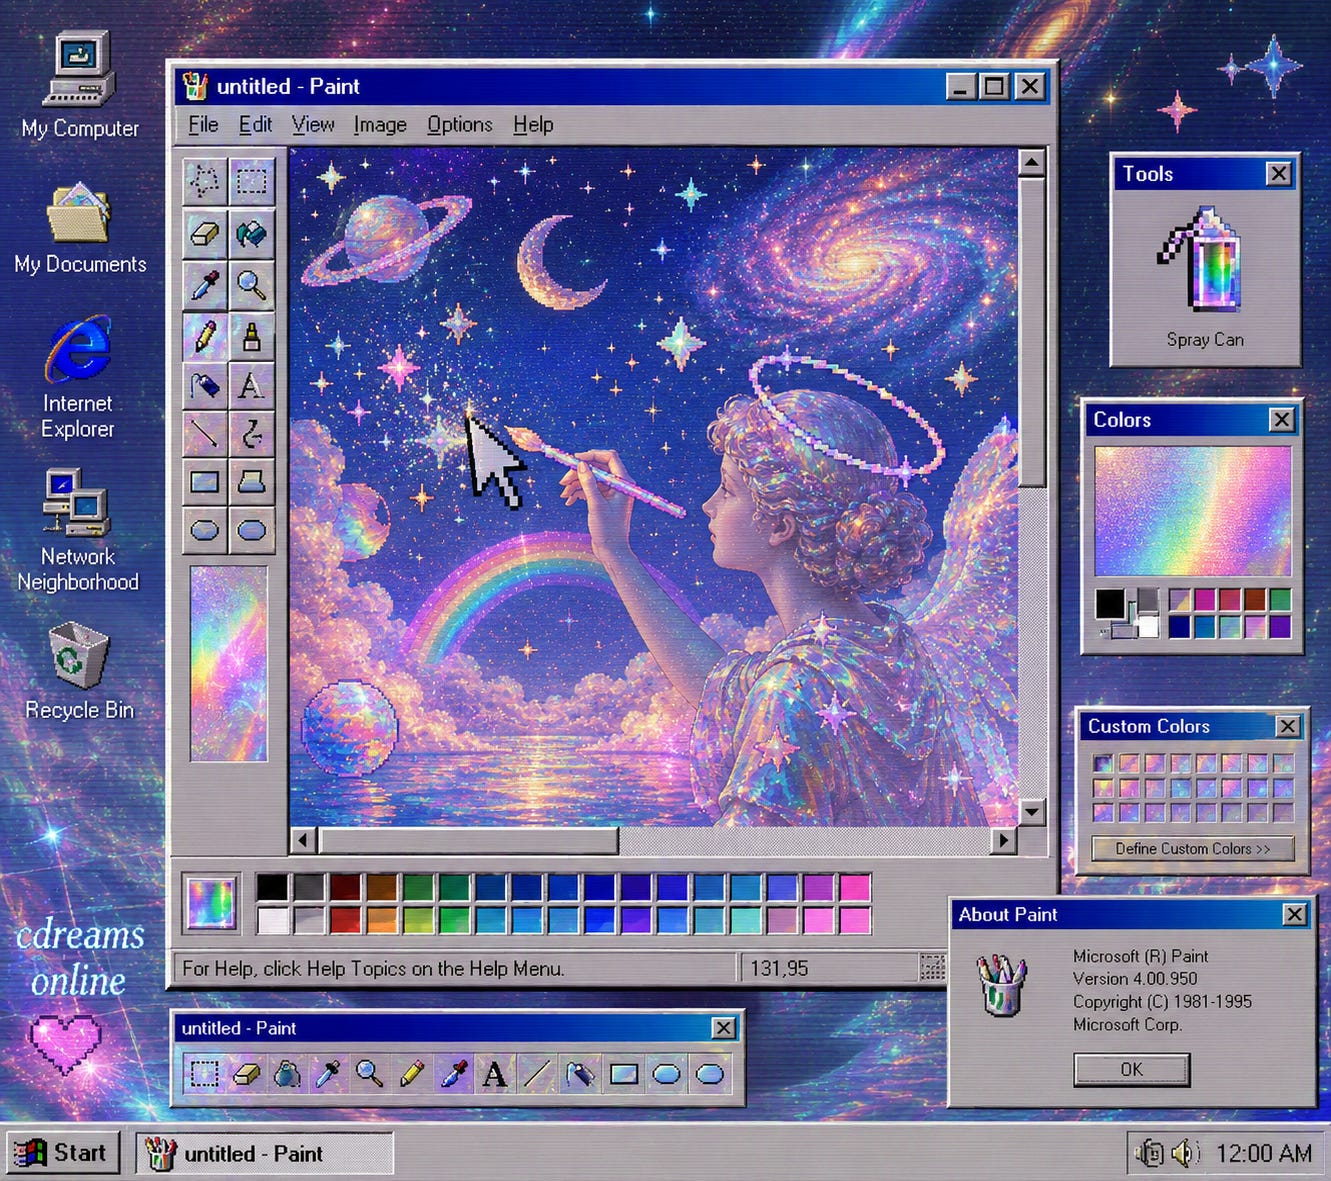Select the magnifier in the horizontal tool strip

pyautogui.click(x=370, y=1074)
